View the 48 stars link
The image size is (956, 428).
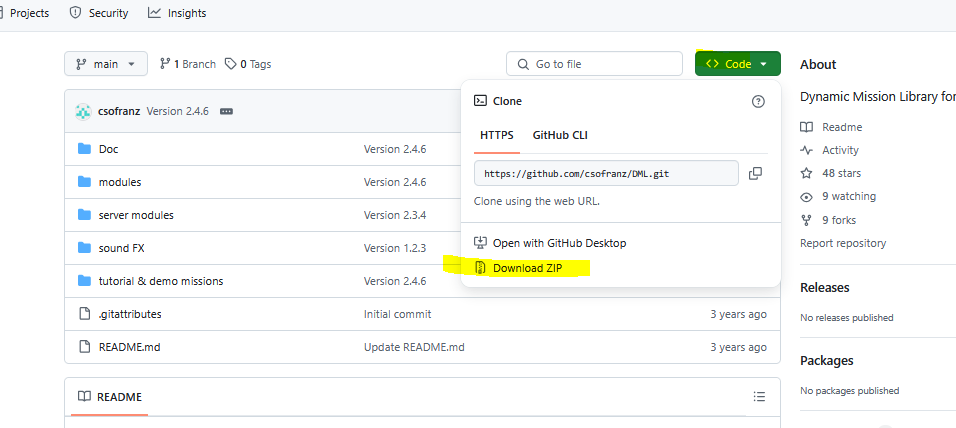point(841,173)
